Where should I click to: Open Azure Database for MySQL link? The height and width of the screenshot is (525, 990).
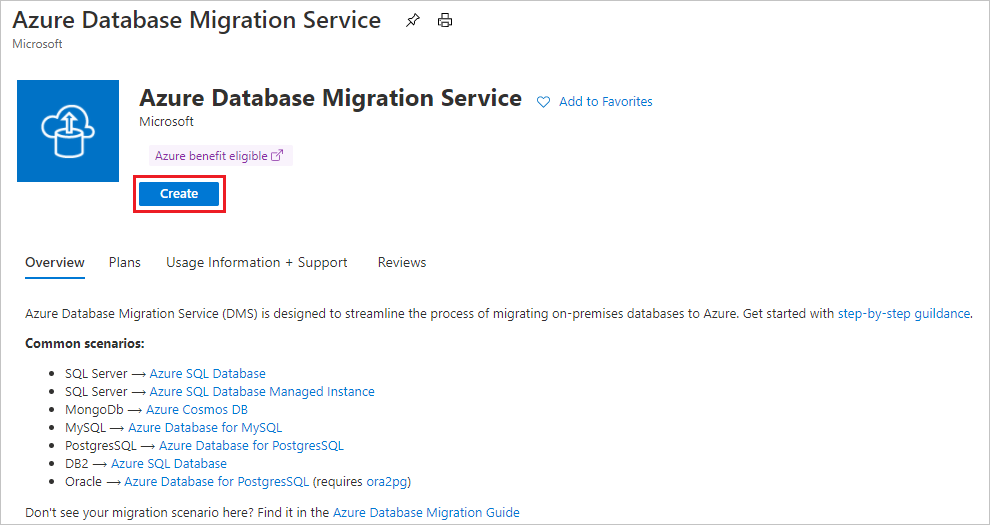point(205,428)
